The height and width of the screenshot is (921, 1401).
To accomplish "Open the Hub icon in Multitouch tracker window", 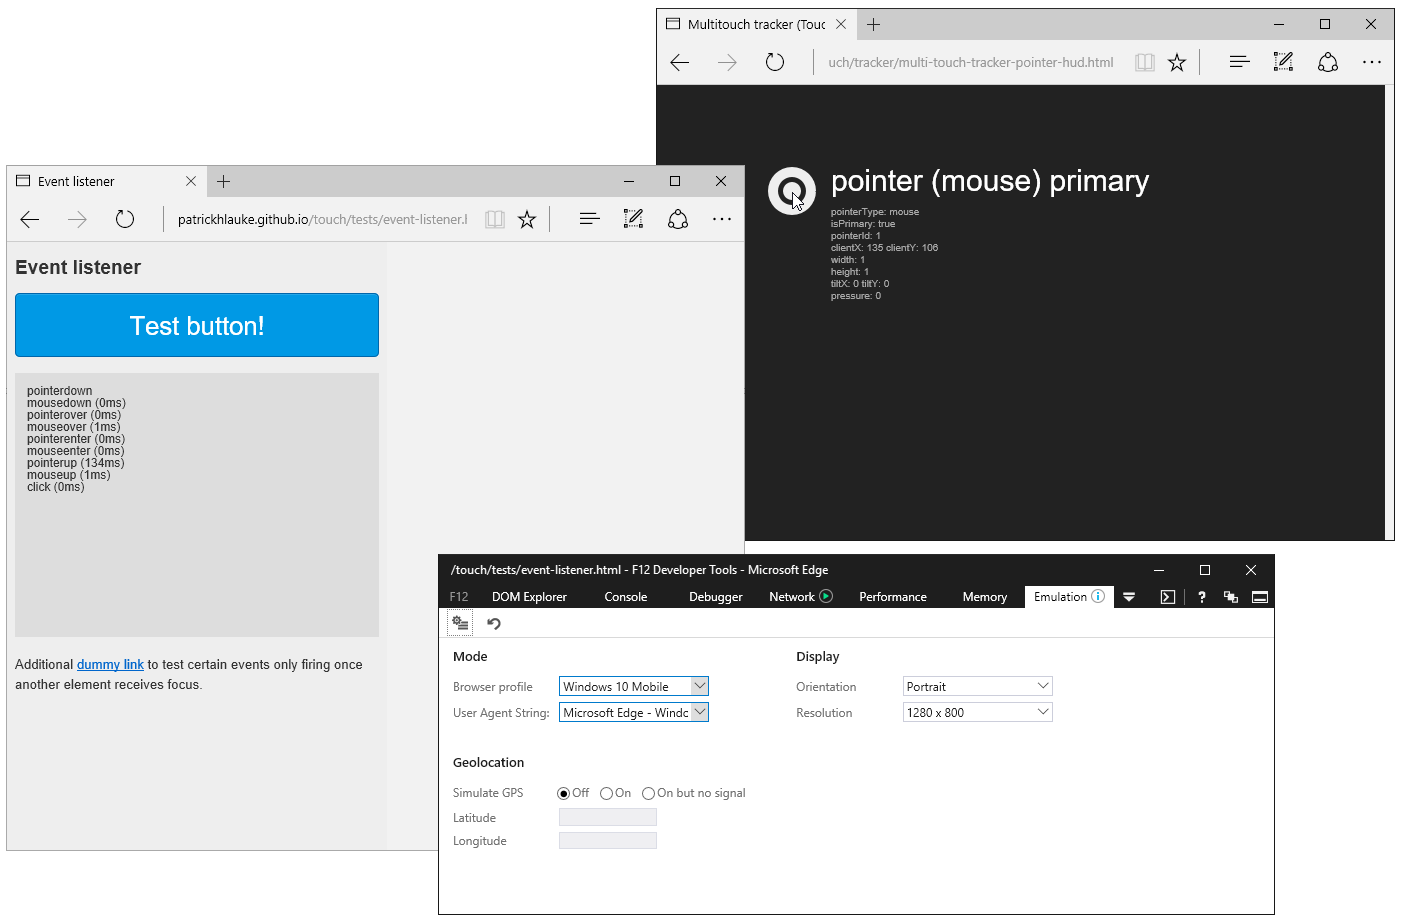I will point(1239,62).
